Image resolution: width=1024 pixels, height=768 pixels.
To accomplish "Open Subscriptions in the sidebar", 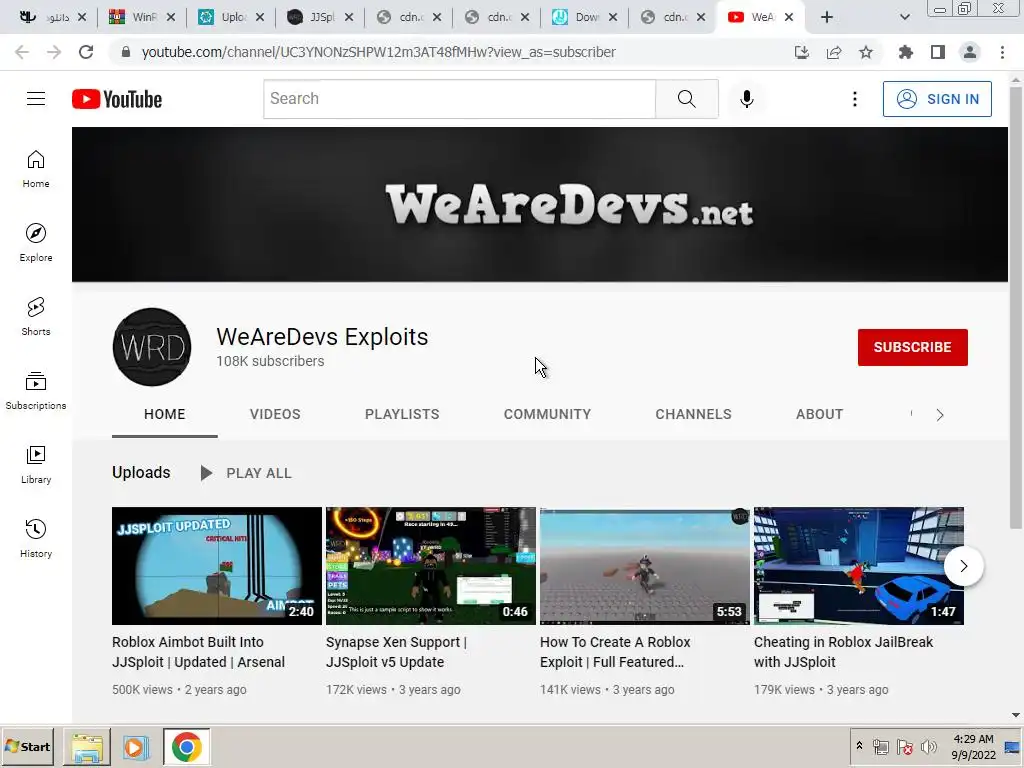I will click(36, 391).
